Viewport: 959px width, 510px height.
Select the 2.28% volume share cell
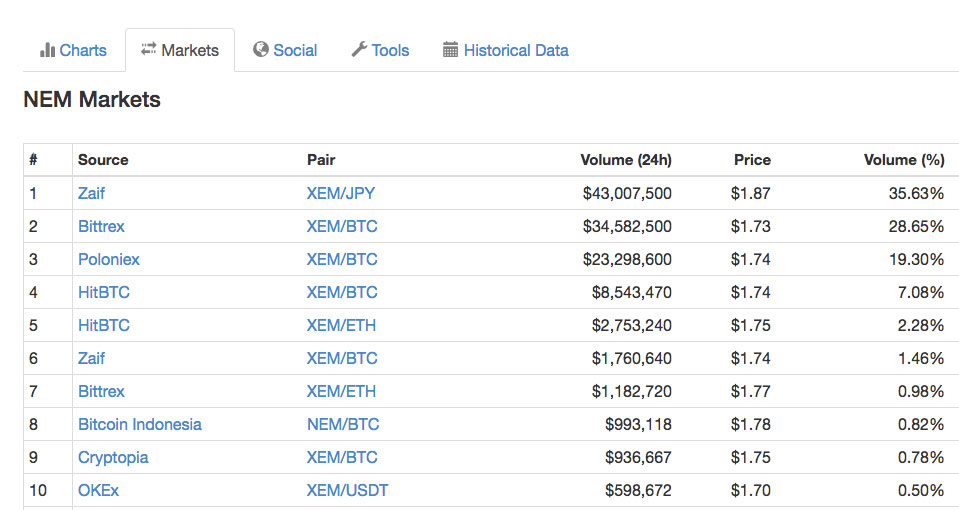coord(920,325)
